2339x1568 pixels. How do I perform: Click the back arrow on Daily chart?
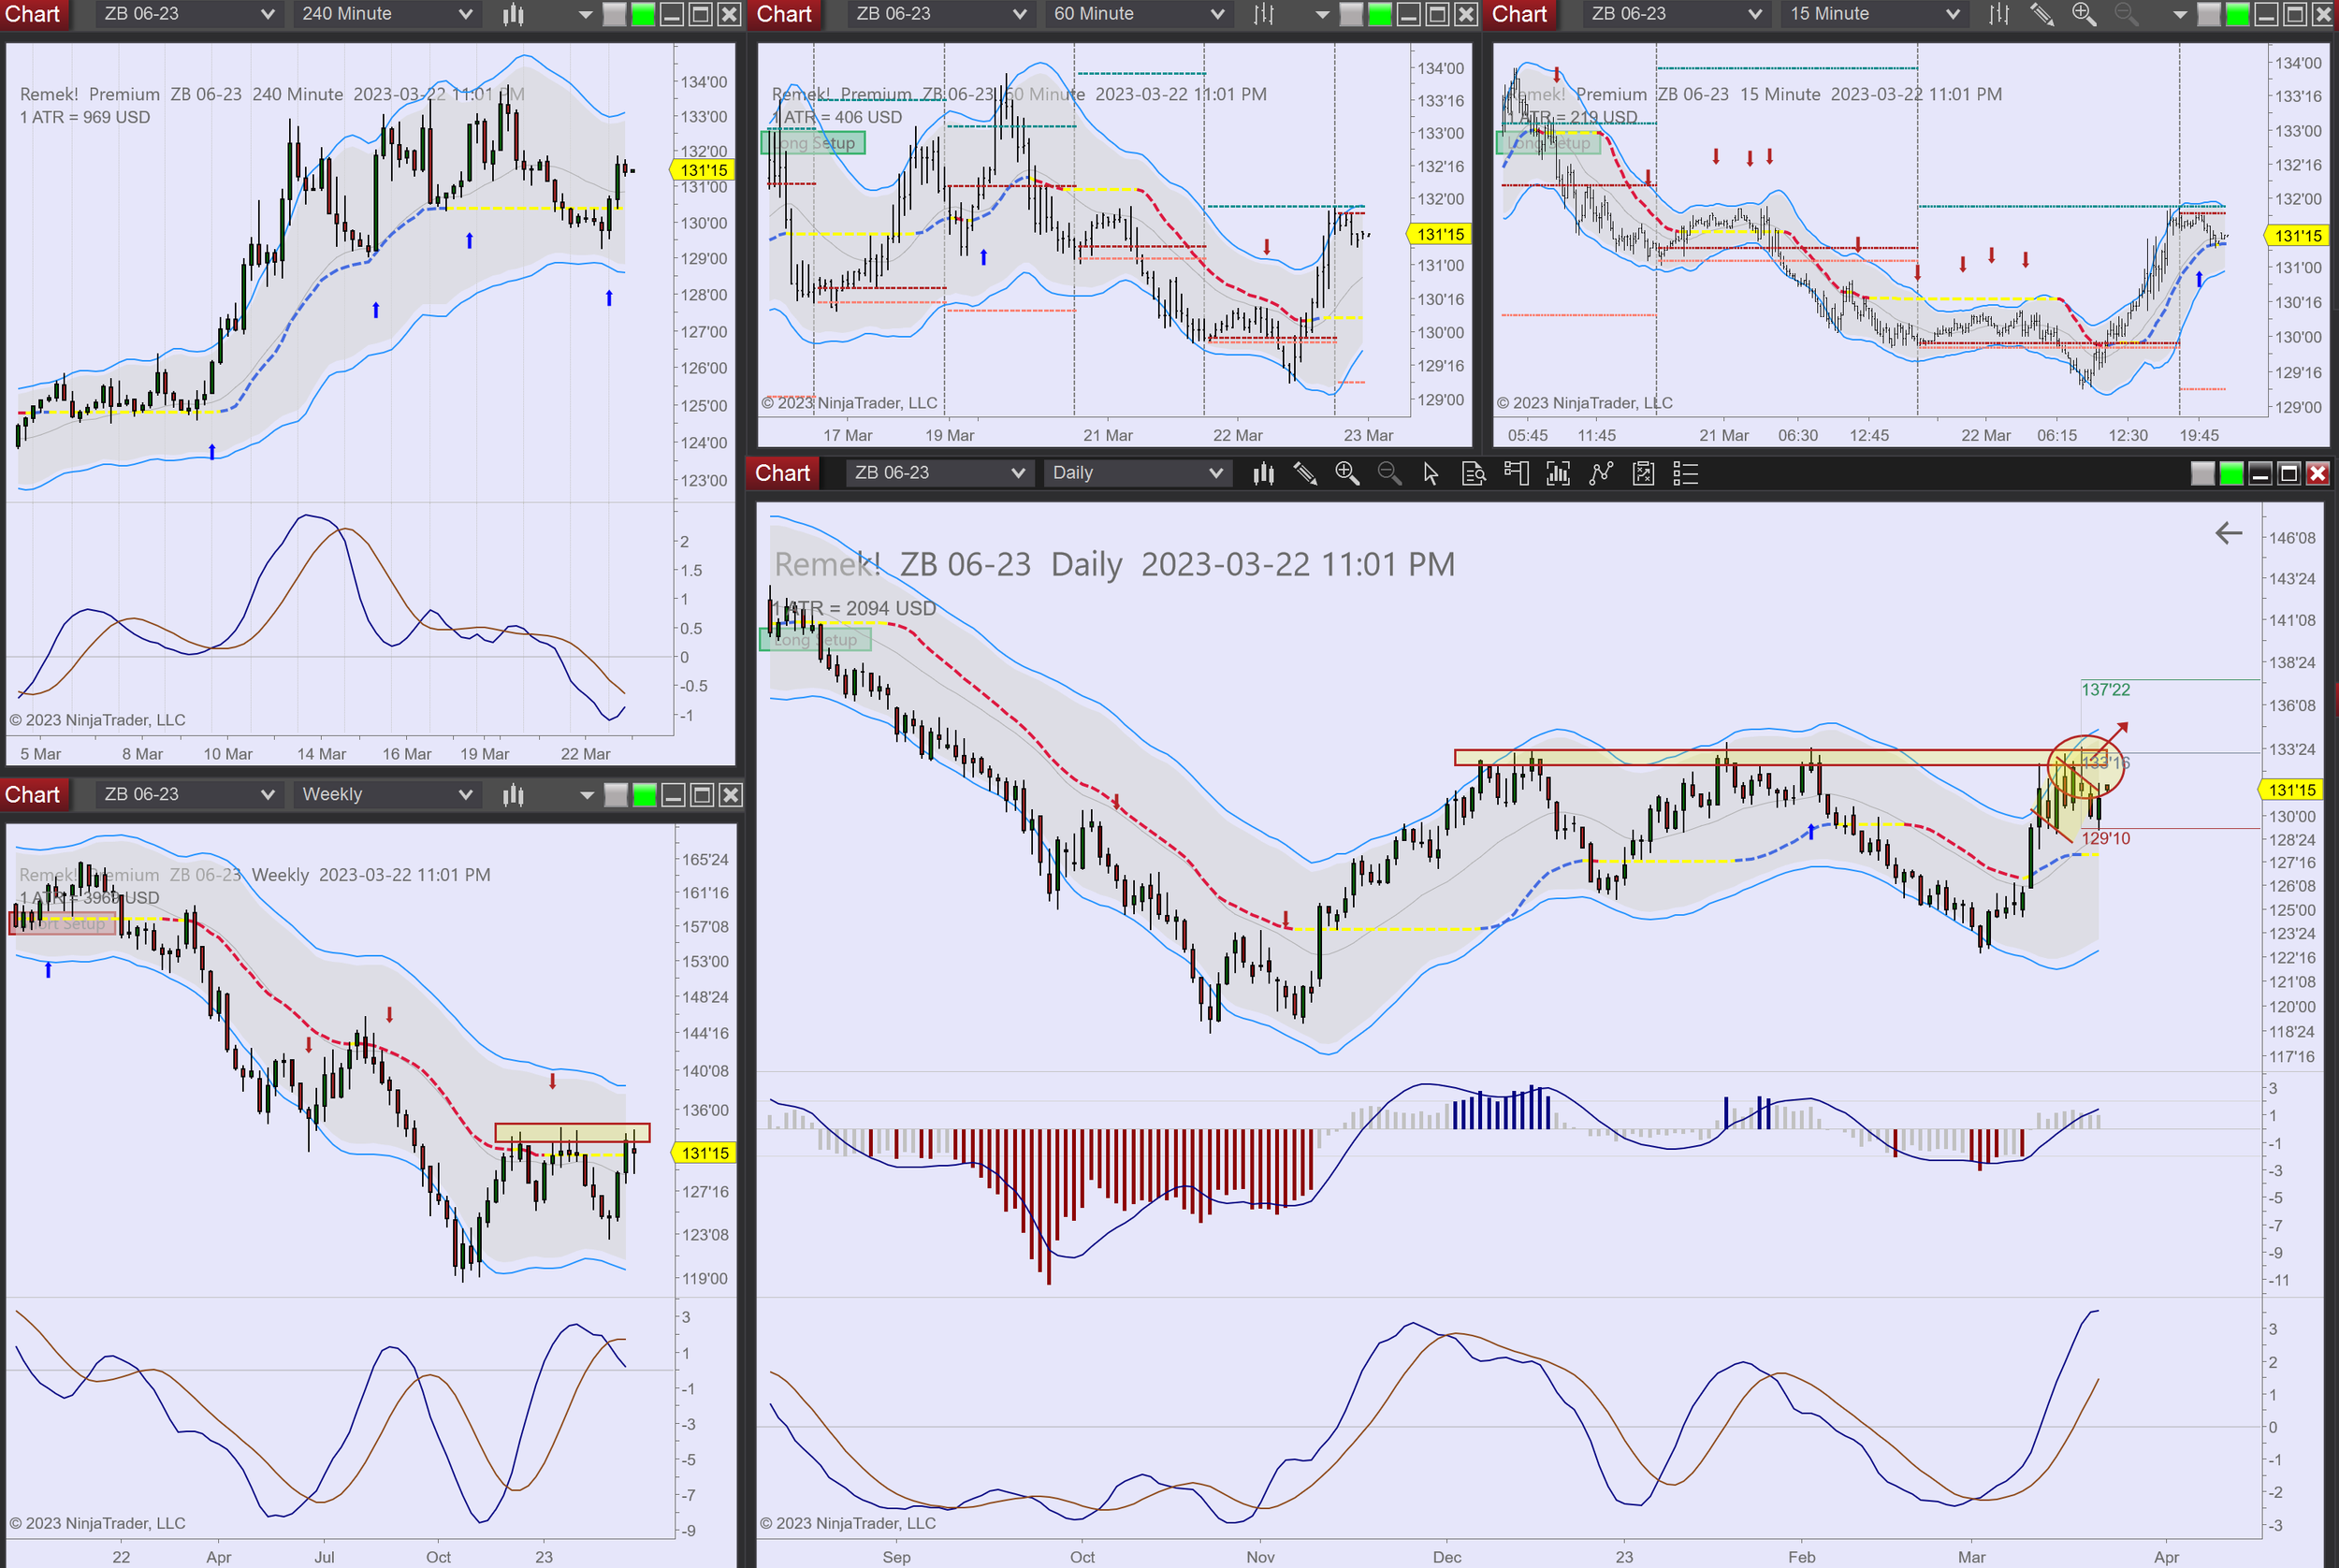2228,533
